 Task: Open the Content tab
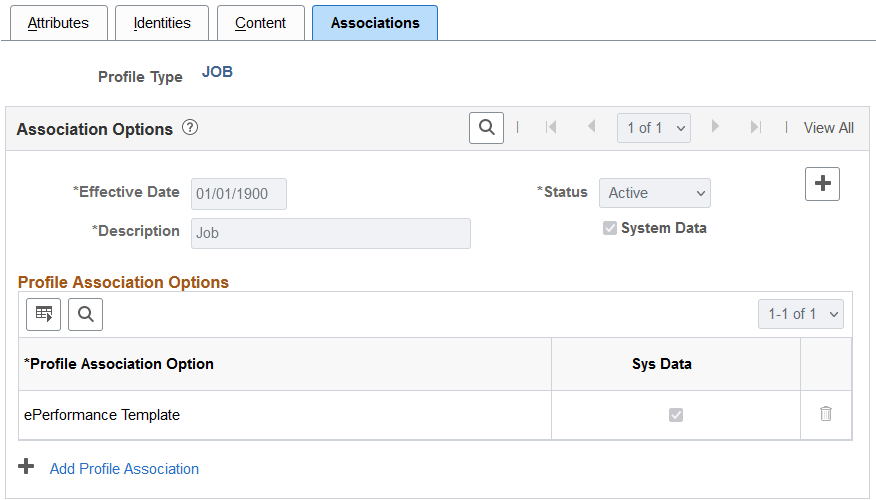(x=260, y=23)
